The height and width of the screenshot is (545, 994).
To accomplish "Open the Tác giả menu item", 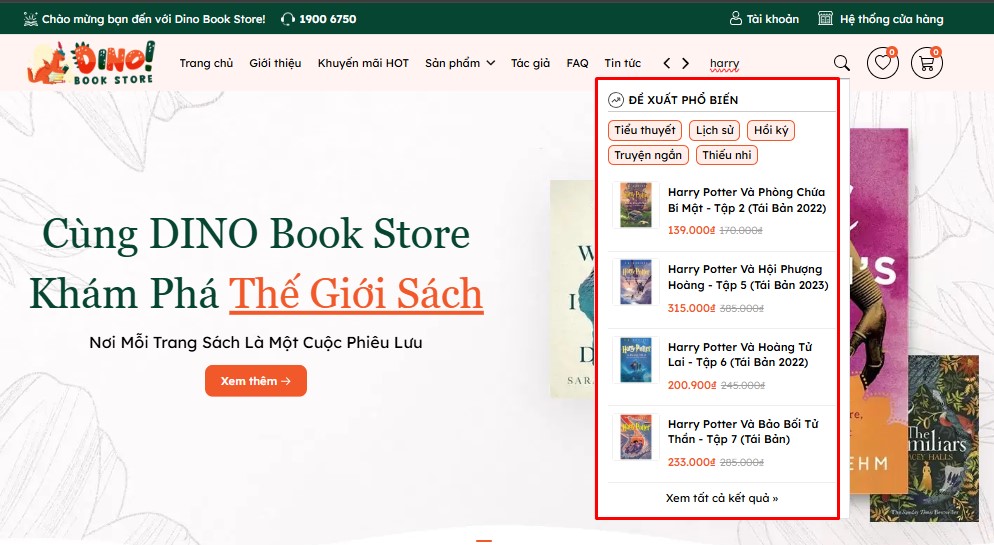I will point(531,63).
